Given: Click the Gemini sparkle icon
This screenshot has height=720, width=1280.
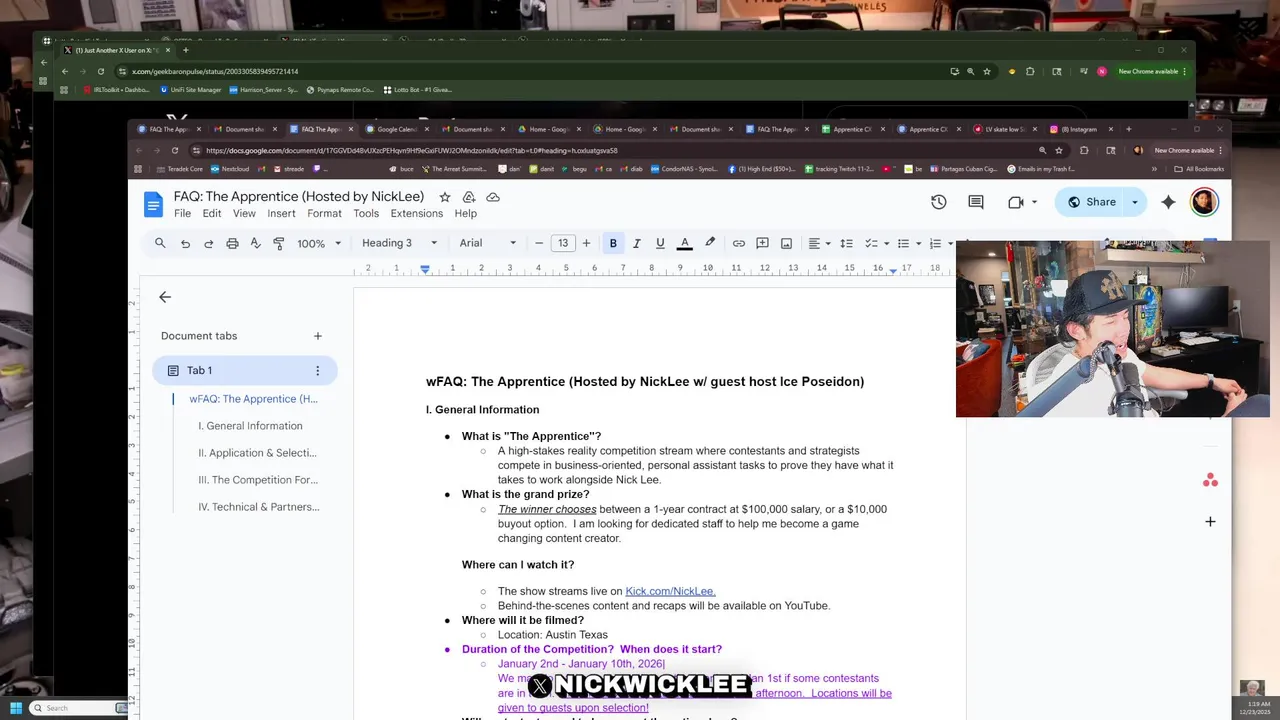Looking at the screenshot, I should [1168, 202].
